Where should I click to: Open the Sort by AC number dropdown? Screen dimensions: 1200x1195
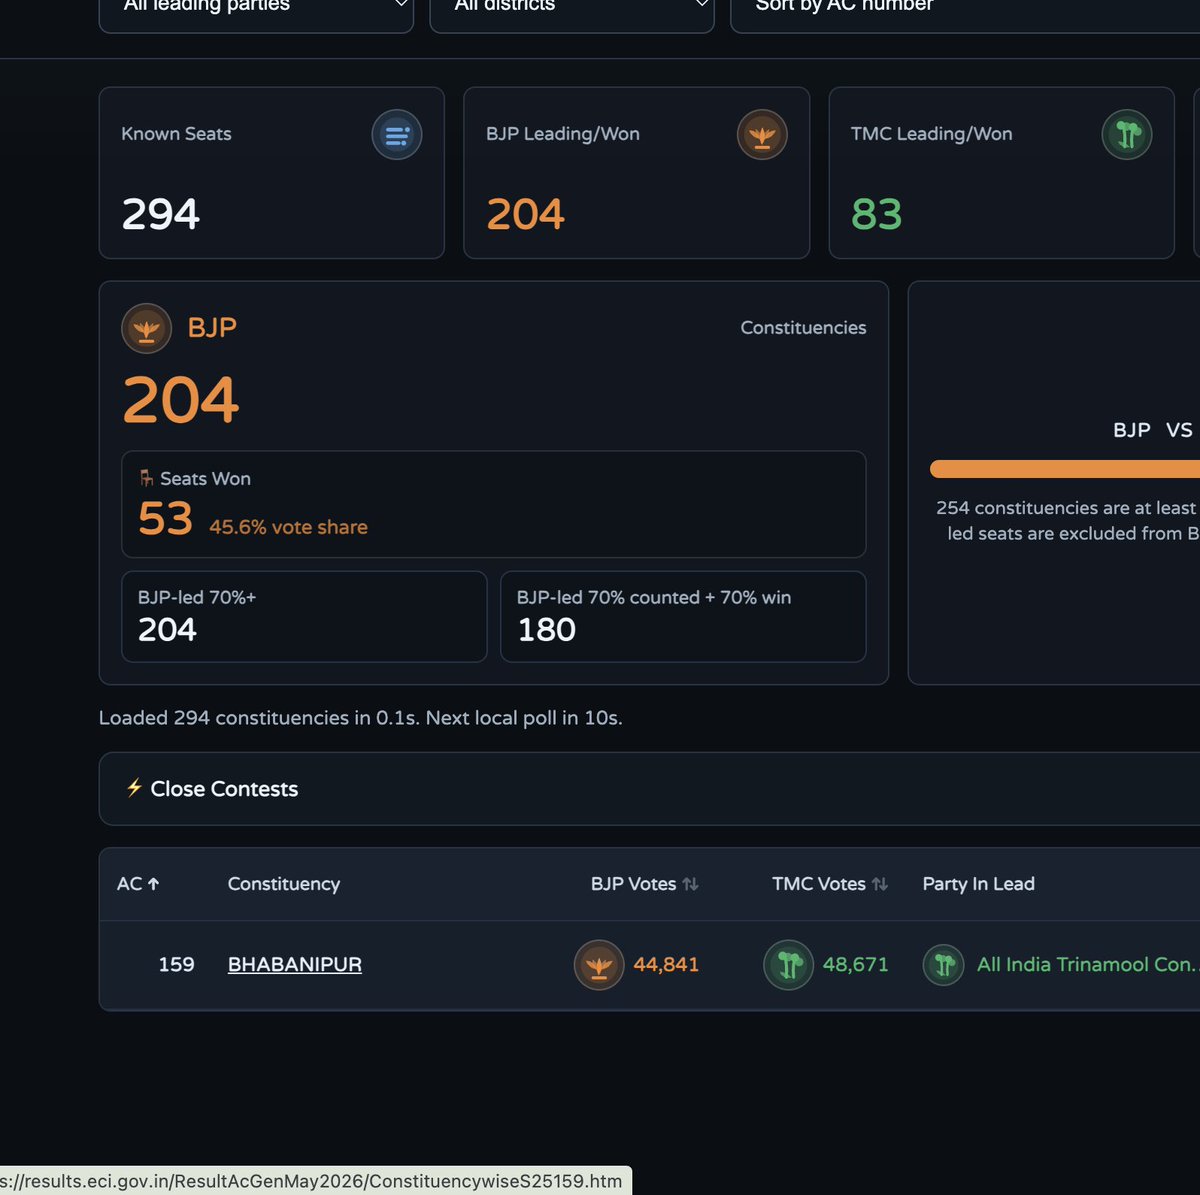click(x=965, y=10)
